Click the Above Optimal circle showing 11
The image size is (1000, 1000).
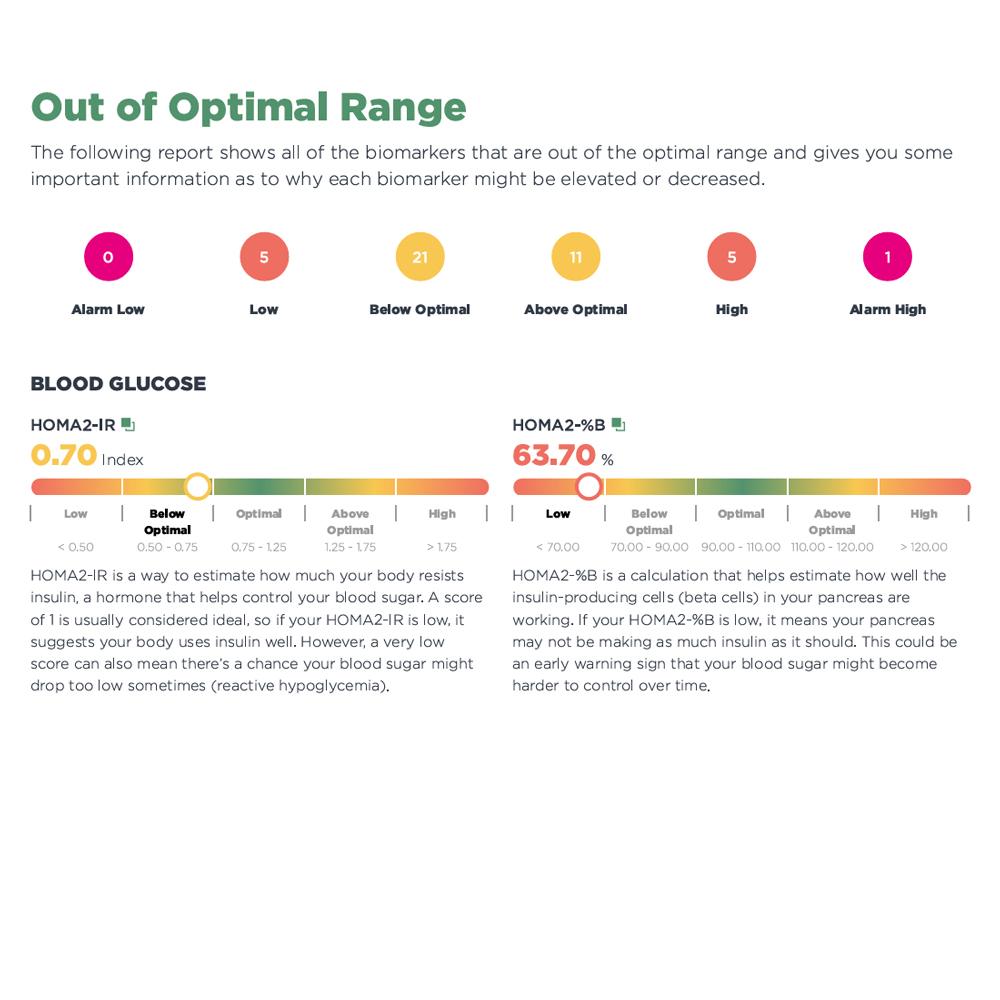click(x=576, y=257)
